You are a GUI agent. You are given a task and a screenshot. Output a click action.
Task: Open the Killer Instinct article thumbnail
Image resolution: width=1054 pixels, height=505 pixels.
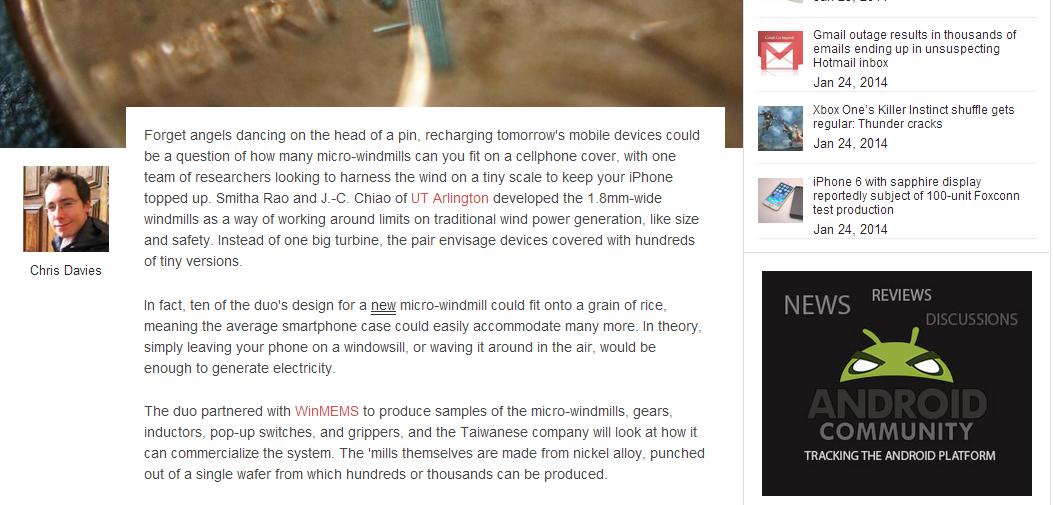[780, 128]
